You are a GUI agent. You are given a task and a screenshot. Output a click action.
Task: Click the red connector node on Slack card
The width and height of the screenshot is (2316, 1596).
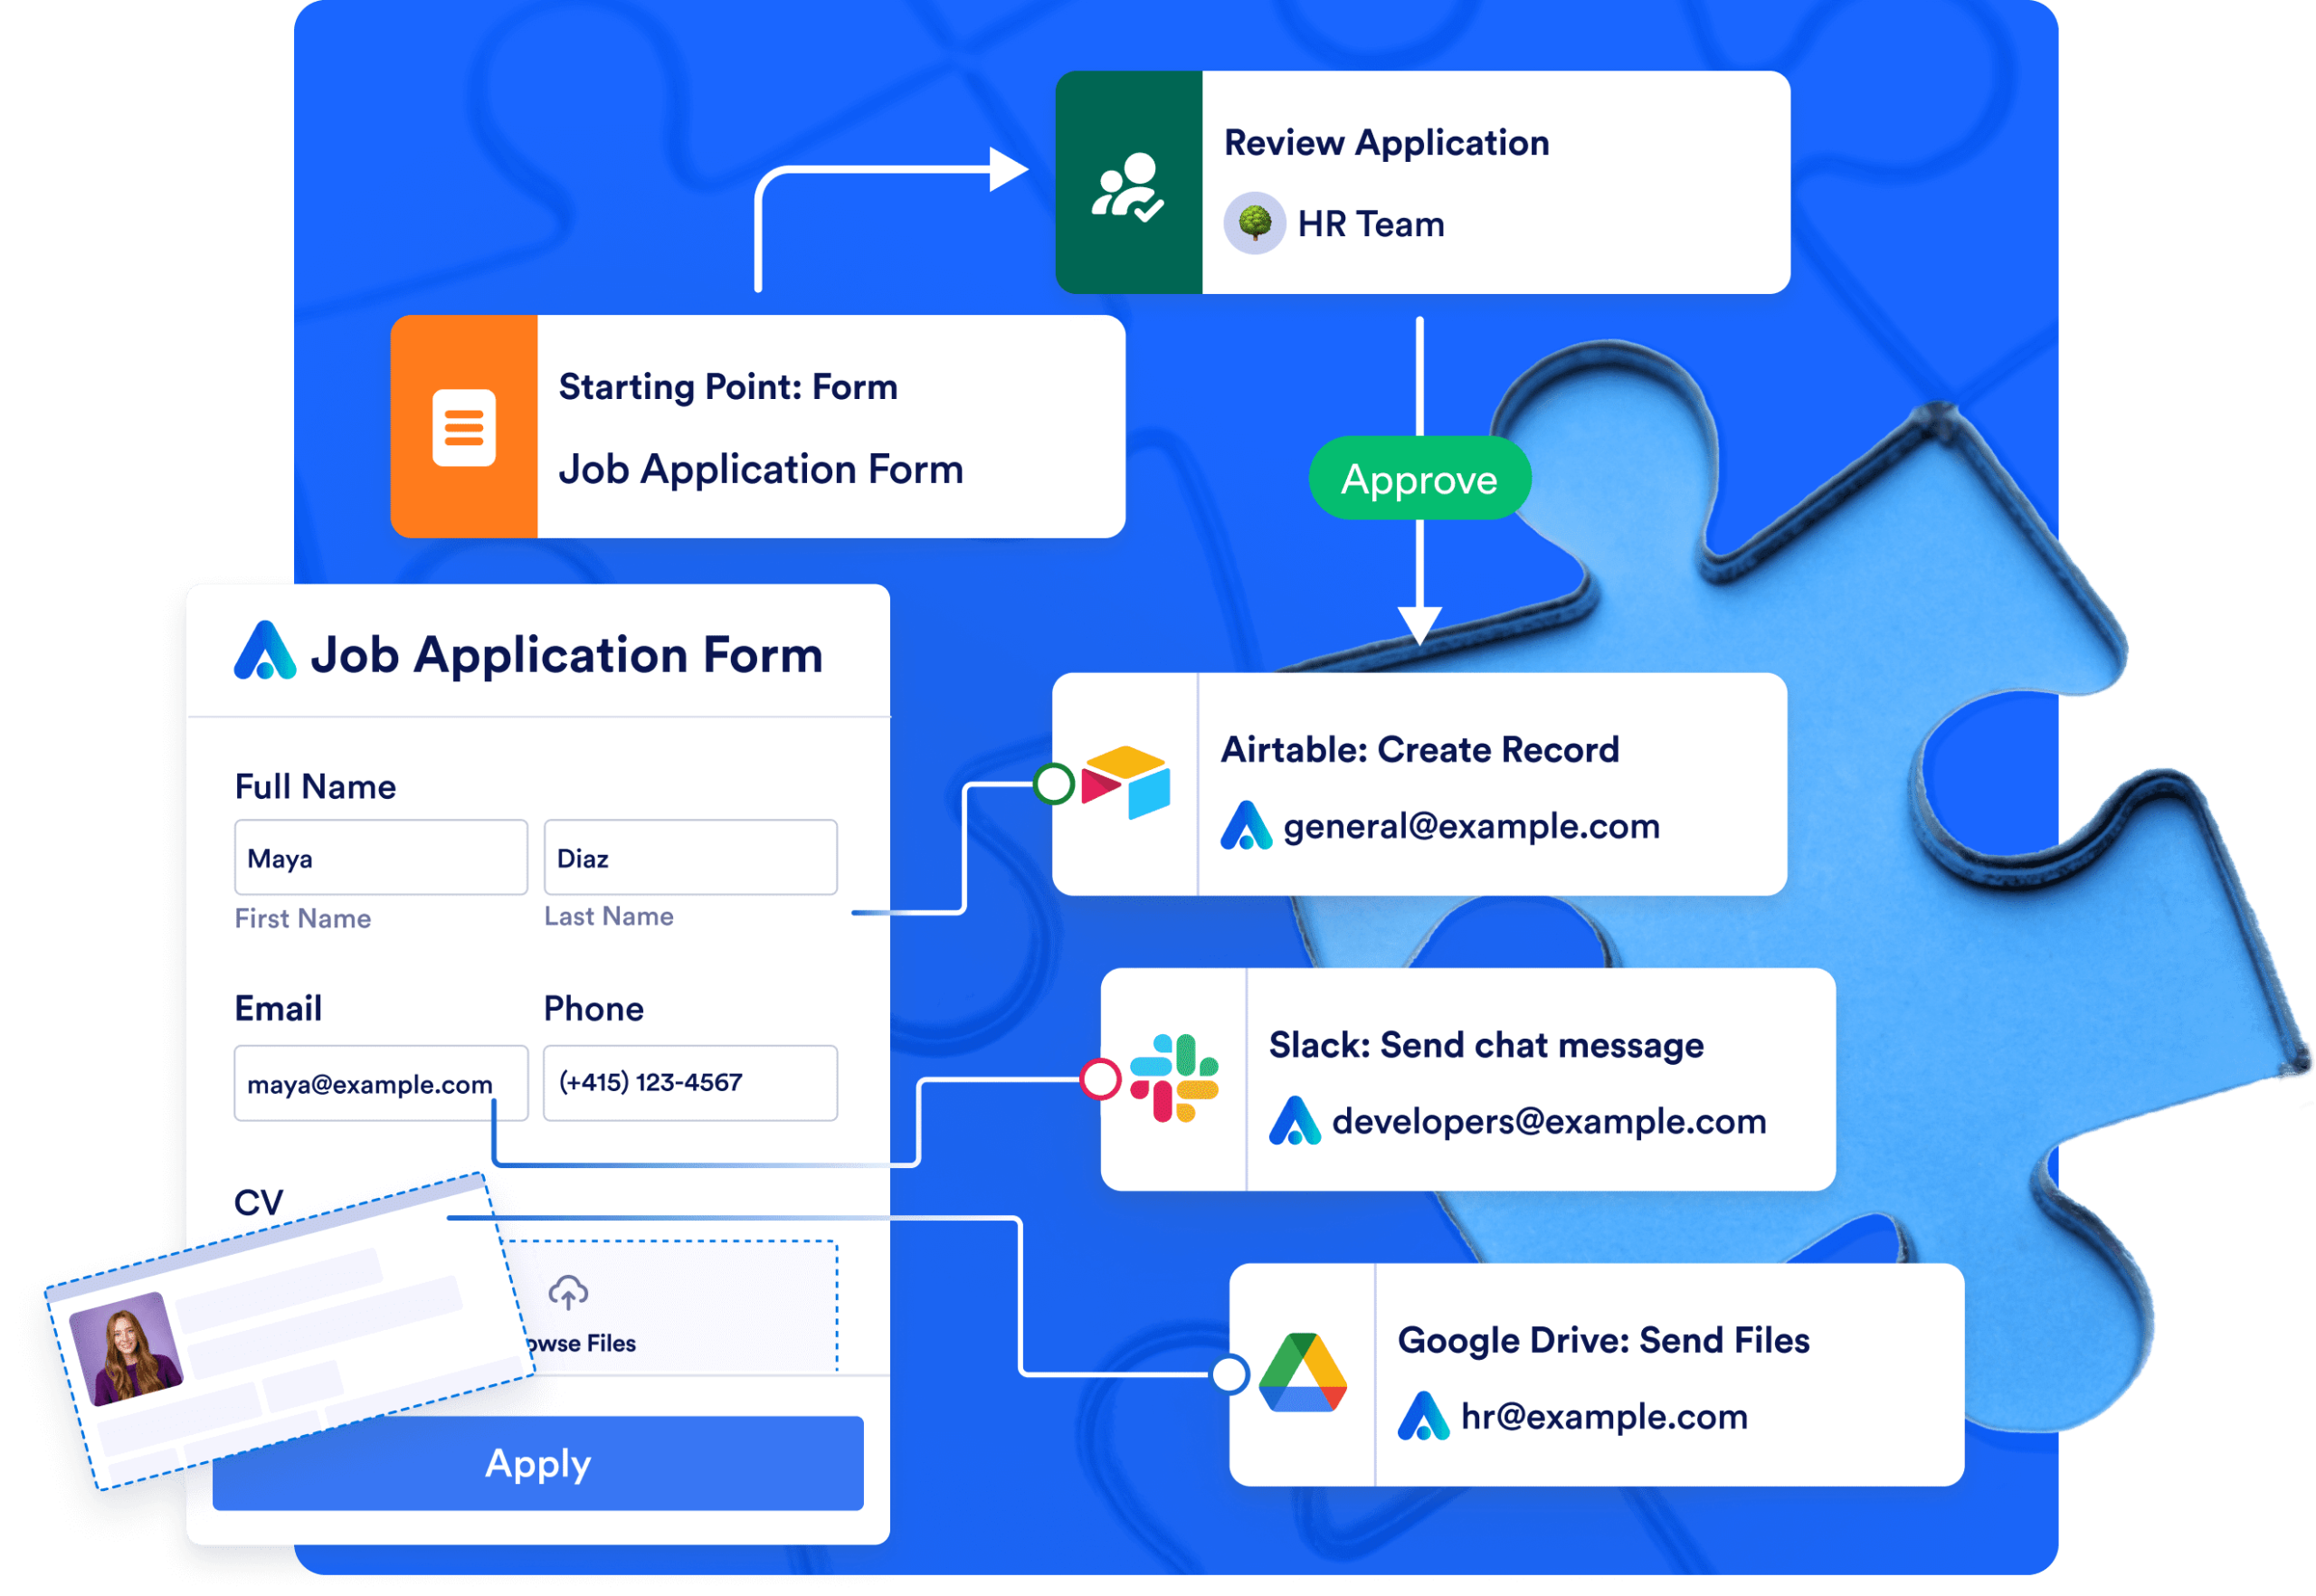(x=1100, y=1079)
